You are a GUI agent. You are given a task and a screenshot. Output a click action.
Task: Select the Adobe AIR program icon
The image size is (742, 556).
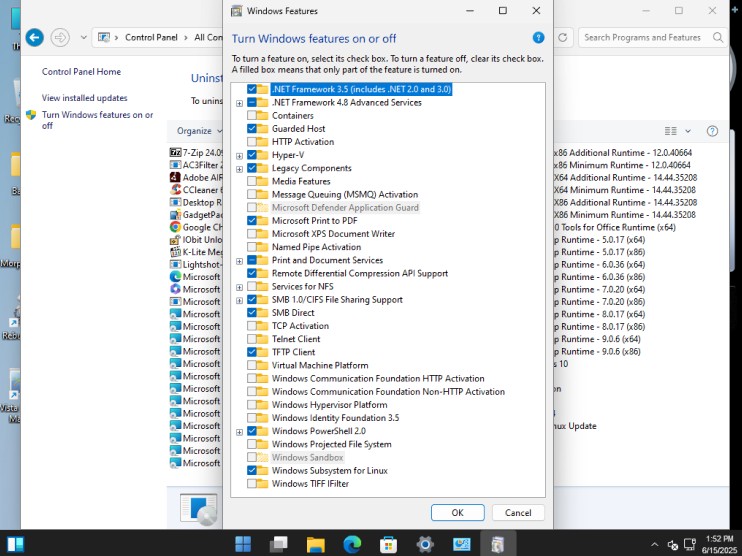coord(175,177)
